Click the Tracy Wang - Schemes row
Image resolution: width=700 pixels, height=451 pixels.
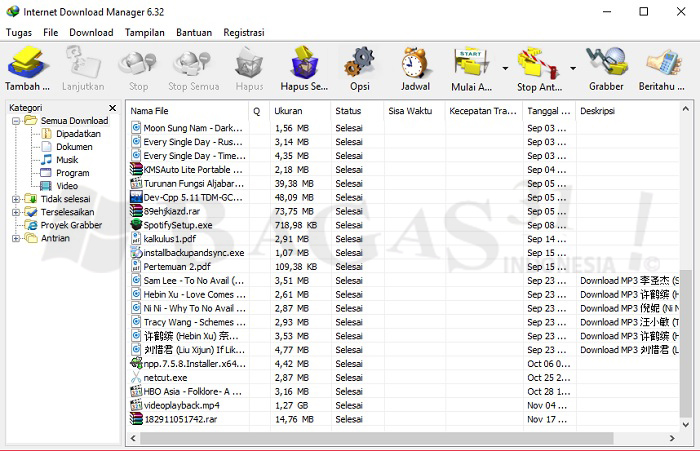coord(404,322)
